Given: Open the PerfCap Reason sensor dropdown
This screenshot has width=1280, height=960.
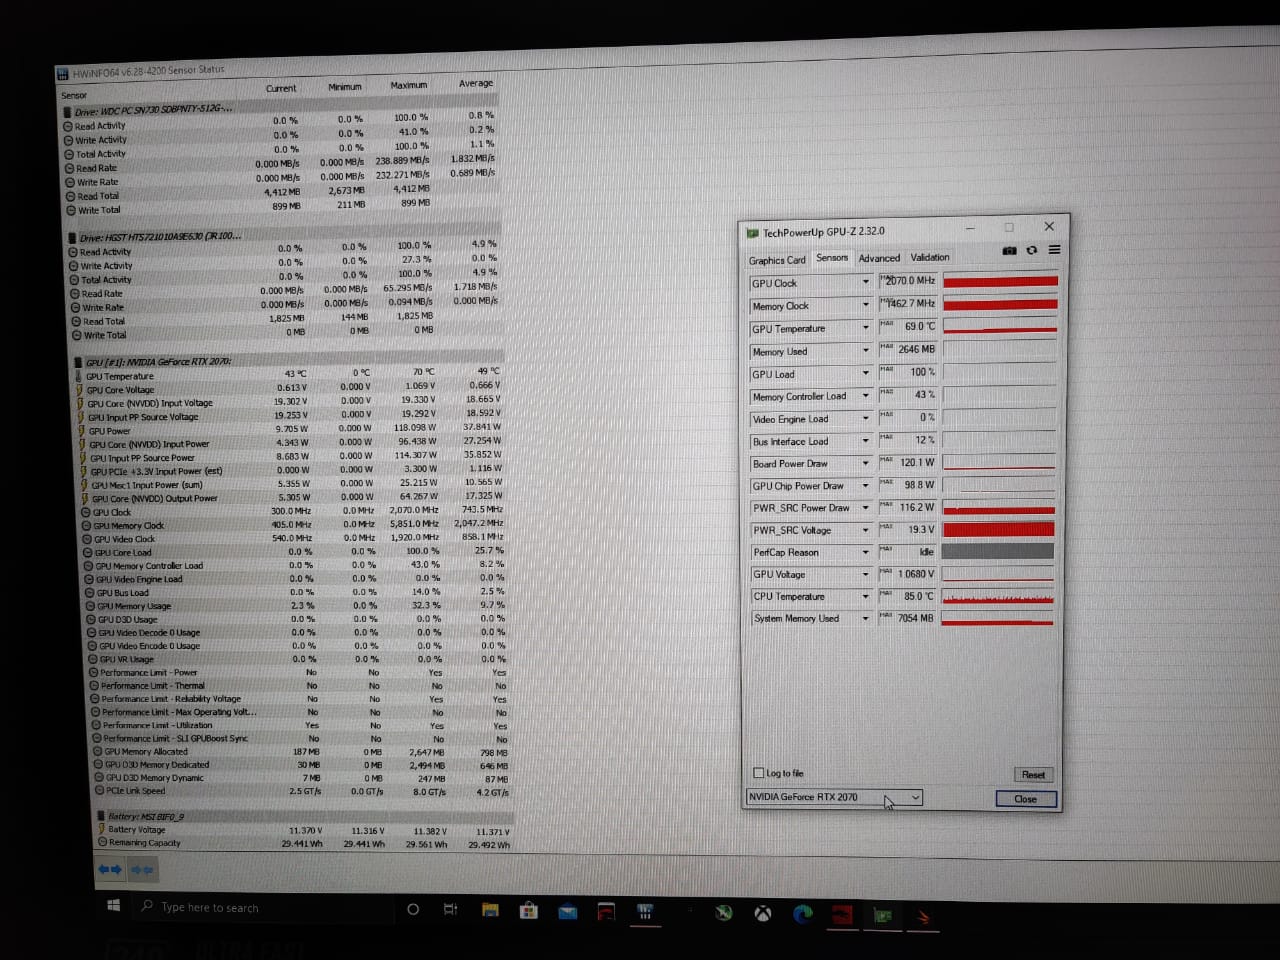Looking at the screenshot, I should [866, 552].
